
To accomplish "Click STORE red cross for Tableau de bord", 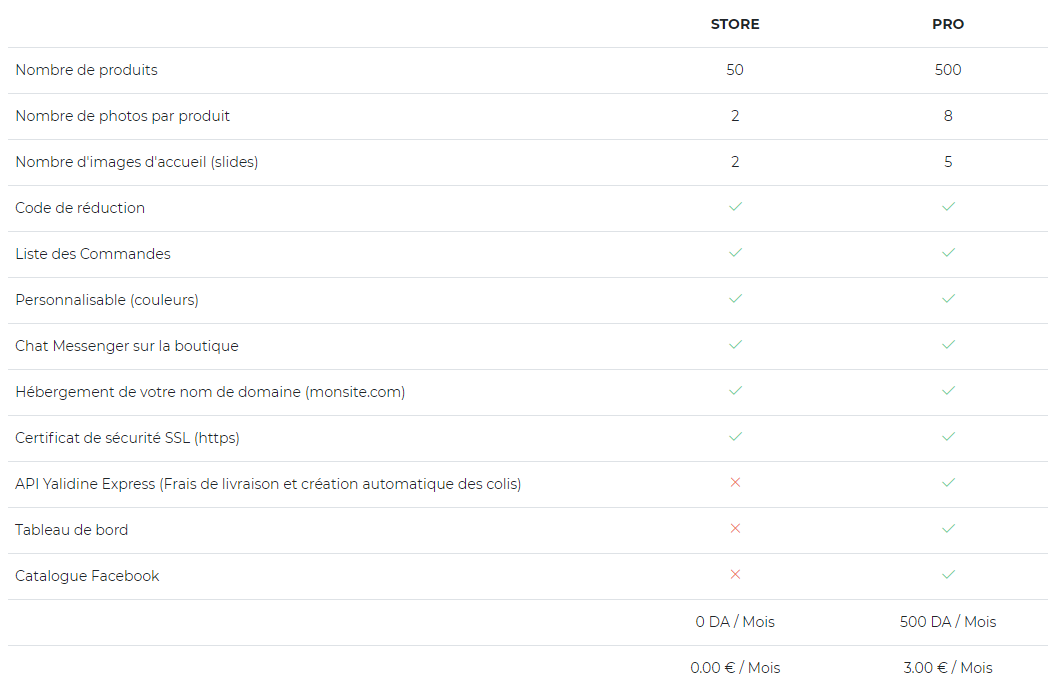I will [735, 529].
